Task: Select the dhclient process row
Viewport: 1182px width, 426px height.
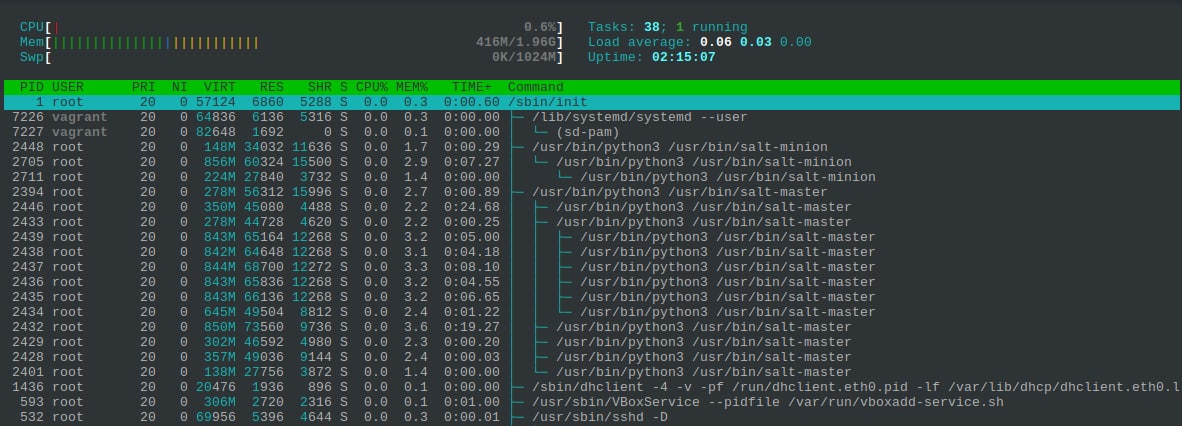Action: 591,387
